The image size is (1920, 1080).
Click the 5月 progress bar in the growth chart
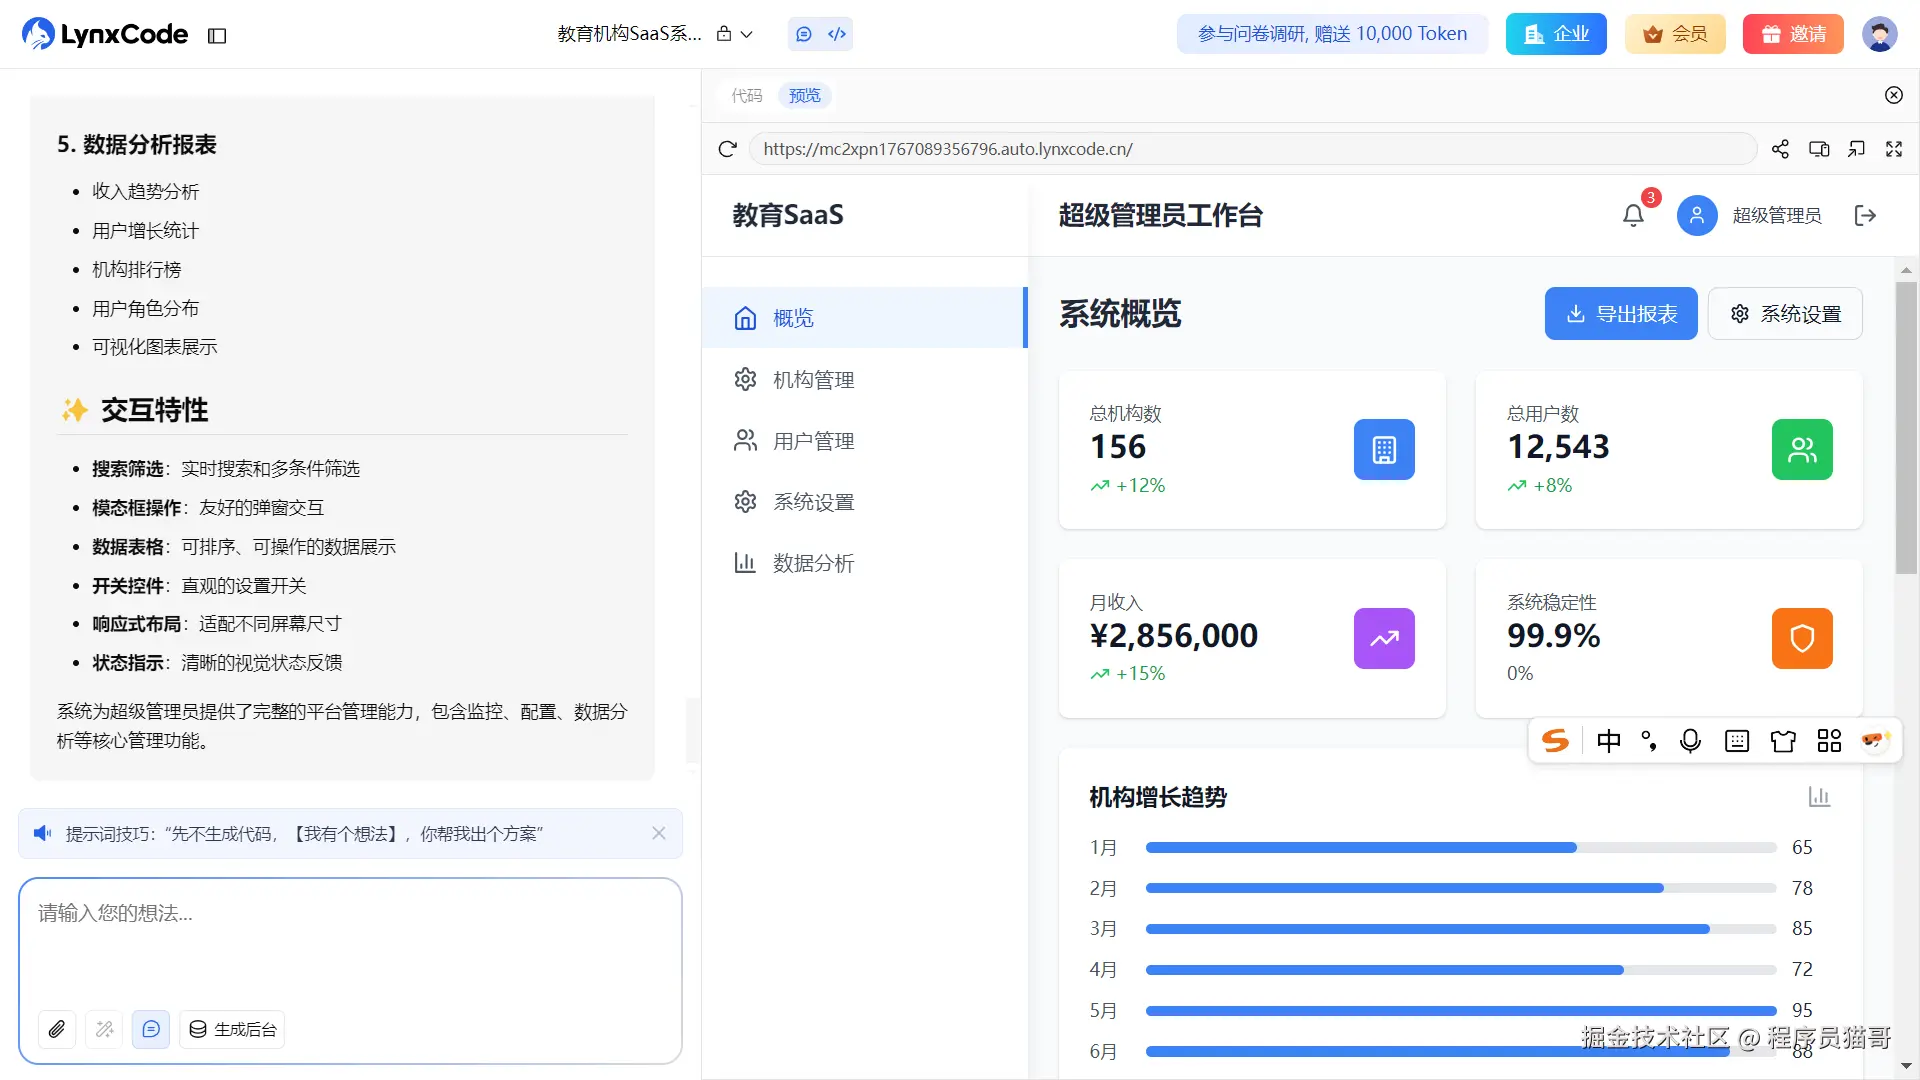[x=1460, y=1011]
